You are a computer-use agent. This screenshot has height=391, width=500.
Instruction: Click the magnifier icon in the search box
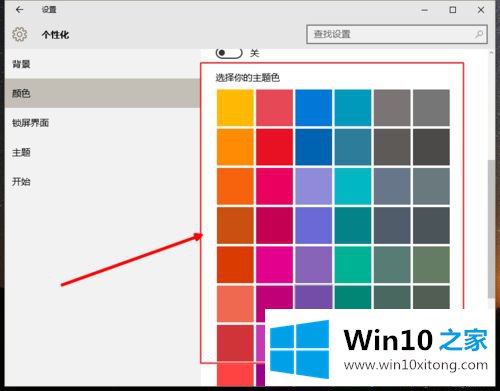479,34
